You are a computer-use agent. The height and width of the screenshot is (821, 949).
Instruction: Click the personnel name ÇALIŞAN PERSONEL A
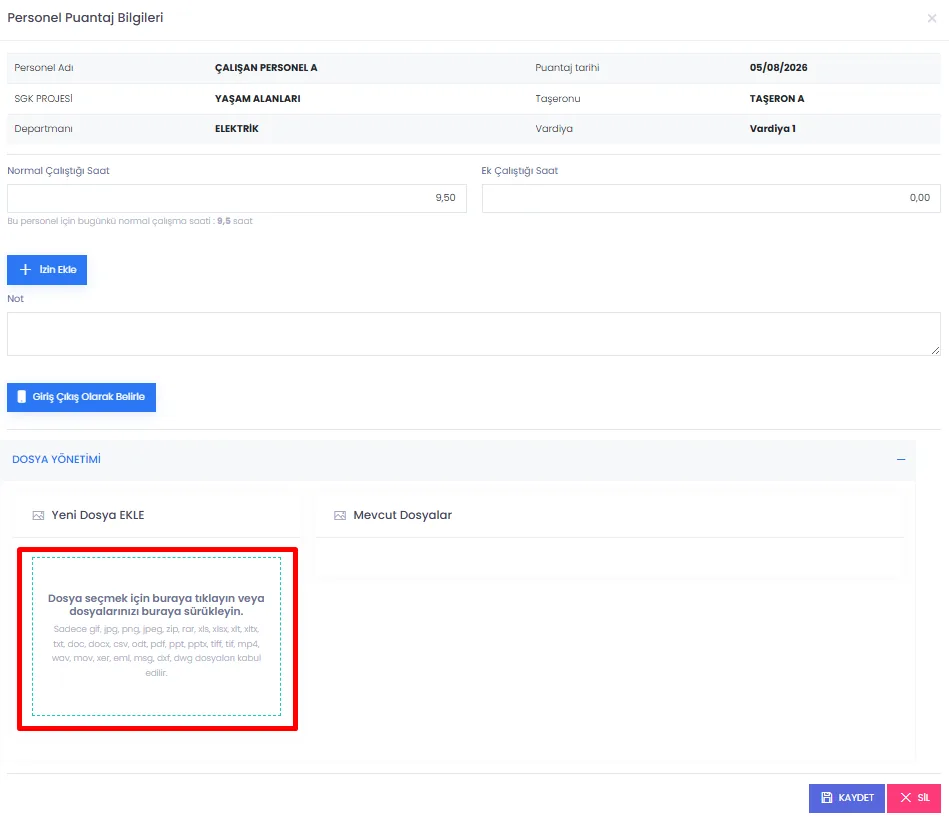click(x=266, y=68)
